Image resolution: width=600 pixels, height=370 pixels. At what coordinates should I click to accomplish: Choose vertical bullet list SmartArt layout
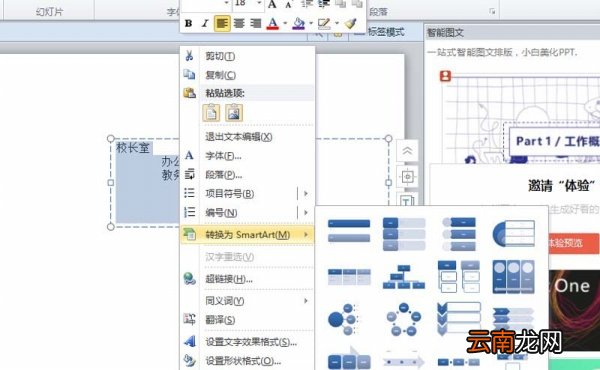tap(349, 230)
